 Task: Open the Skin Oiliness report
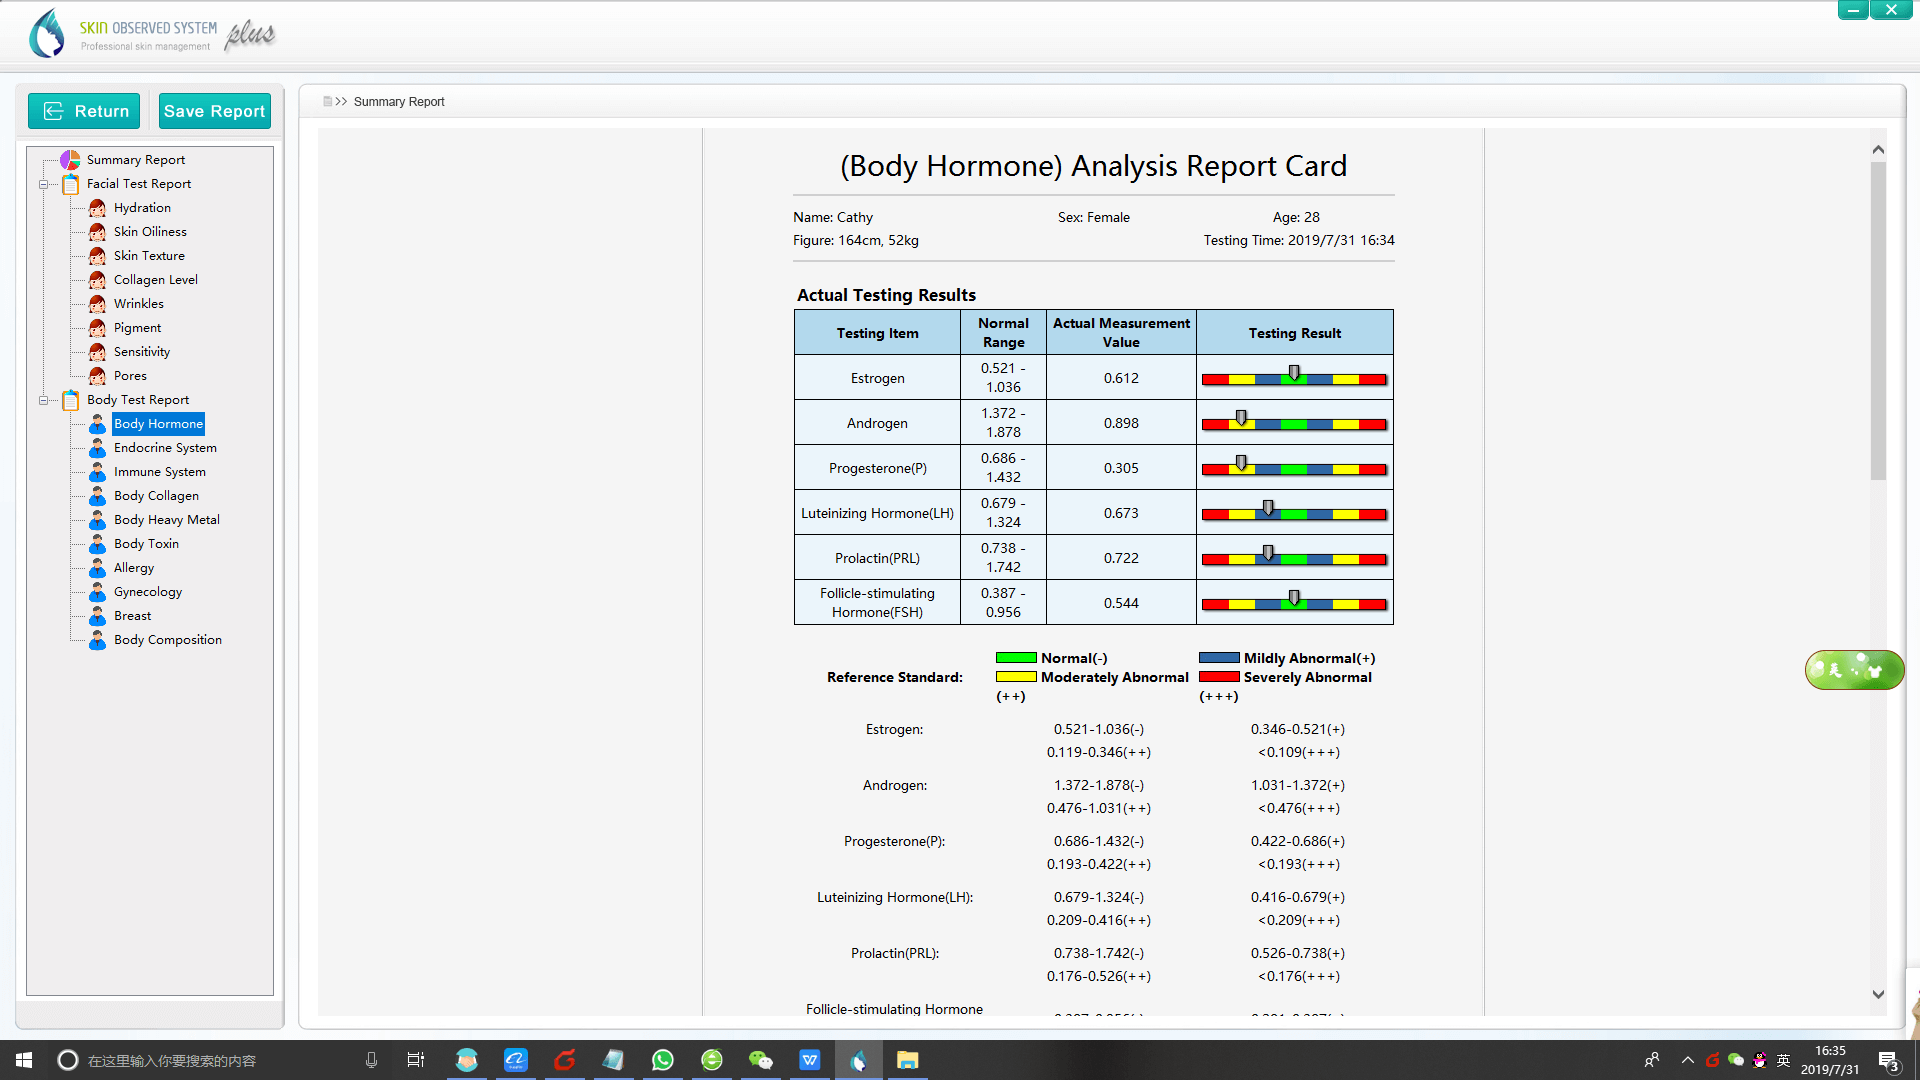click(x=150, y=232)
